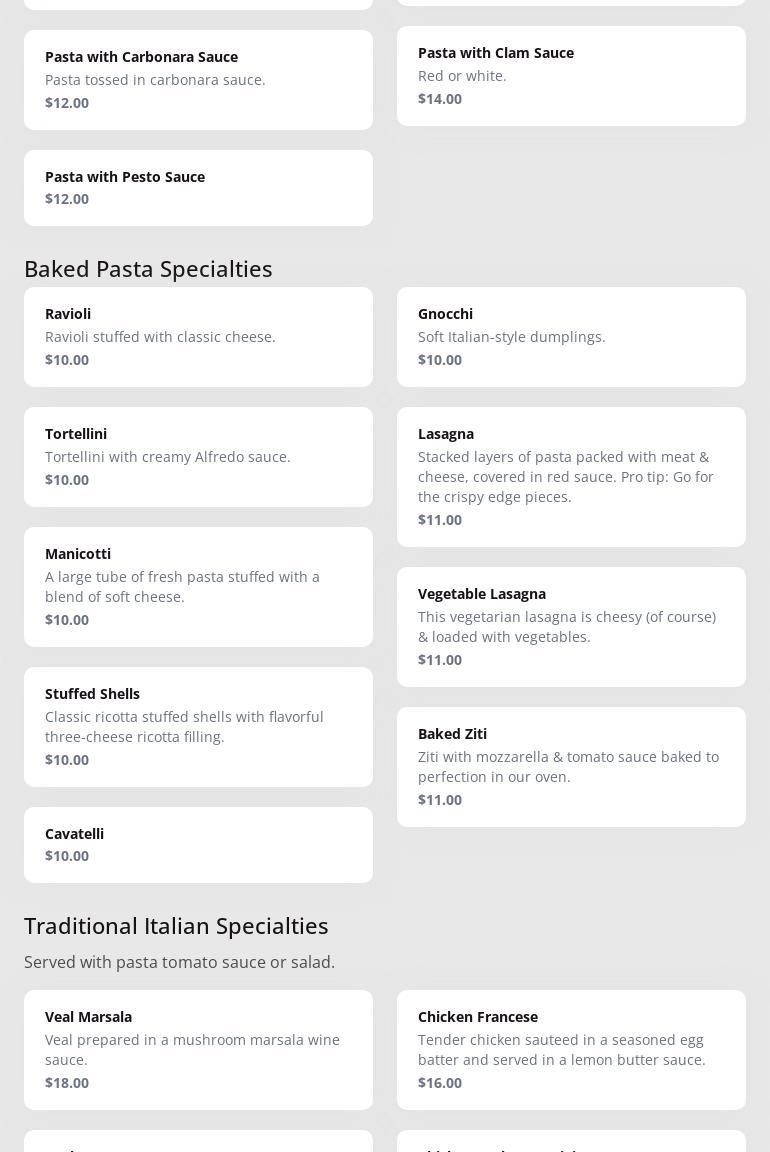Choose the Pasta with Clam Sauce card
Screen dimensions: 770x1152
coord(571,76)
